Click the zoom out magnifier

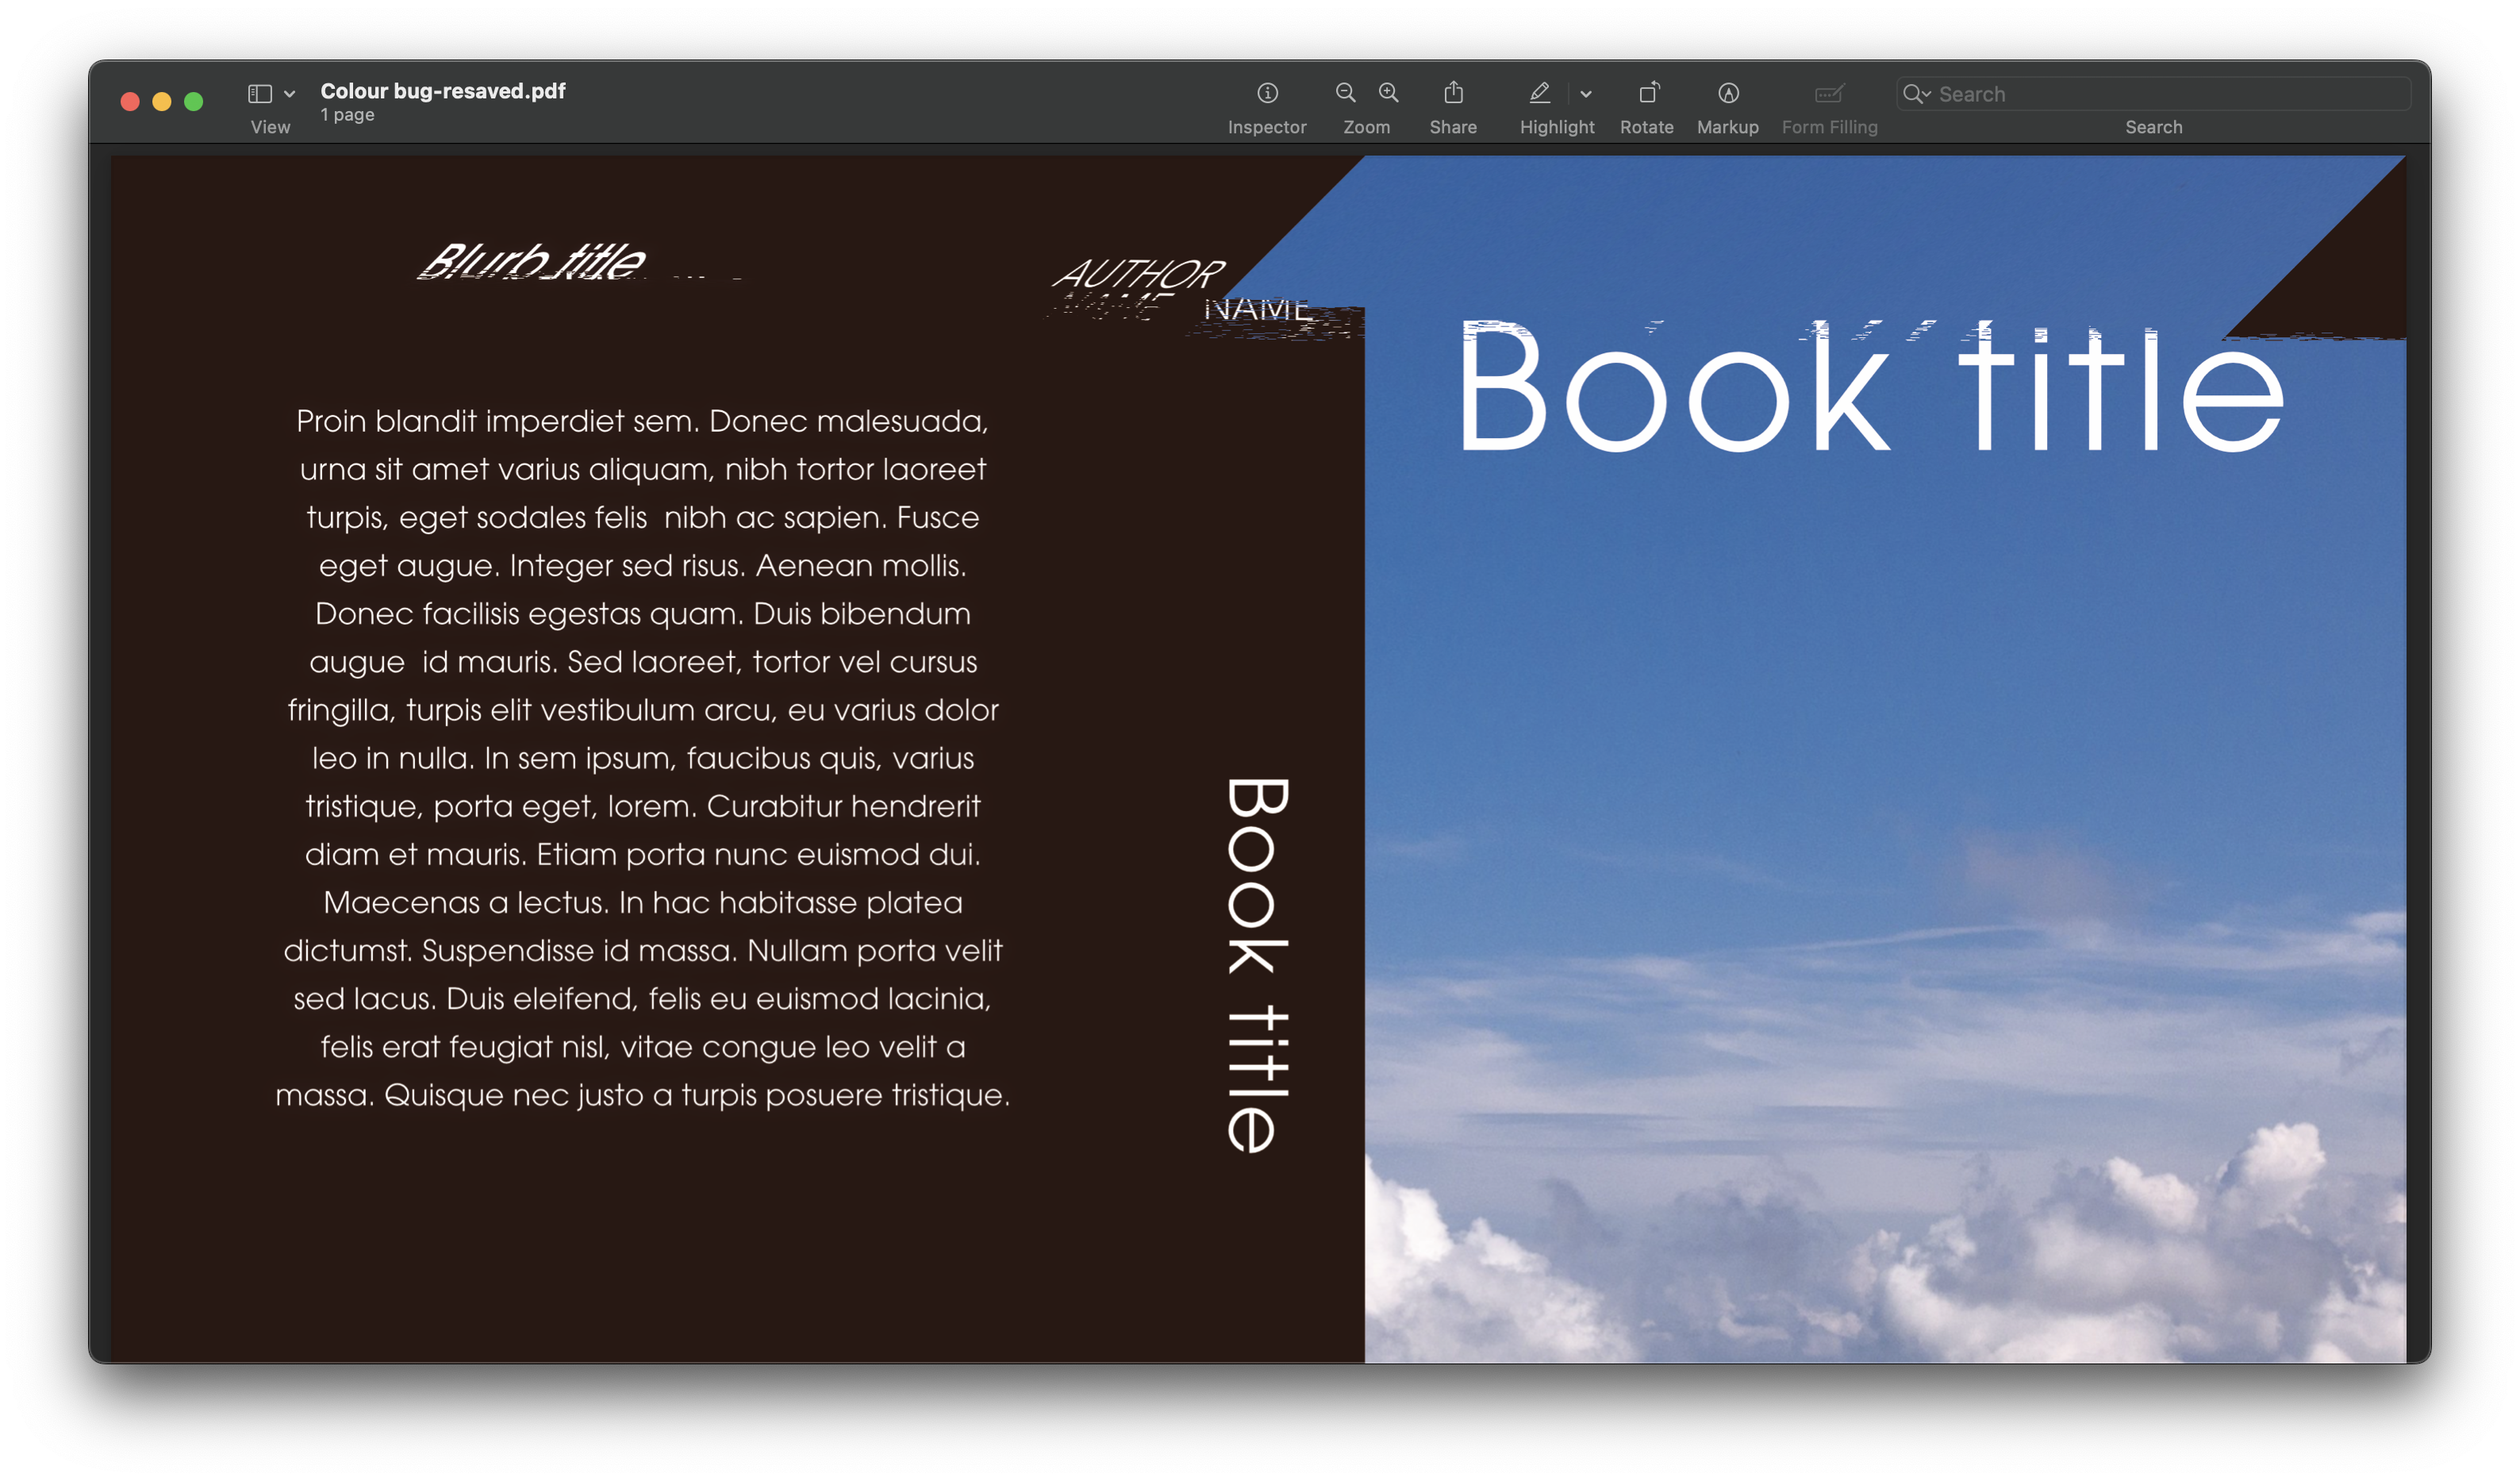(x=1345, y=93)
